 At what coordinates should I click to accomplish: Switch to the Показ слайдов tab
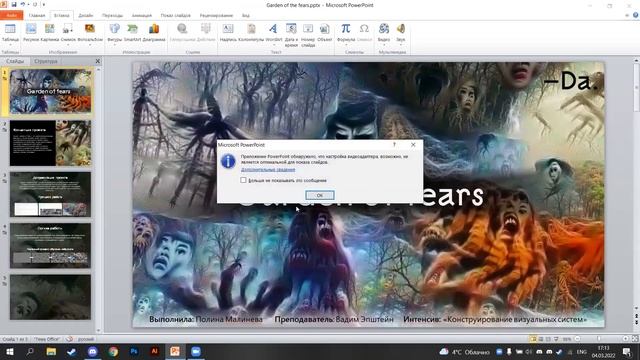tap(176, 15)
